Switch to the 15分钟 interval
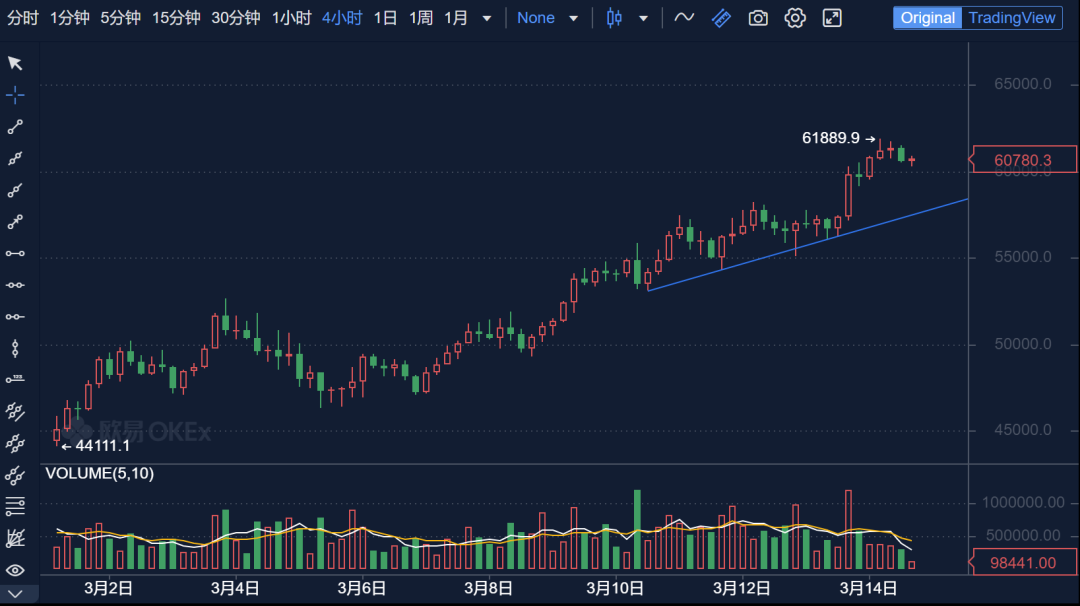The image size is (1080, 606). click(x=176, y=18)
